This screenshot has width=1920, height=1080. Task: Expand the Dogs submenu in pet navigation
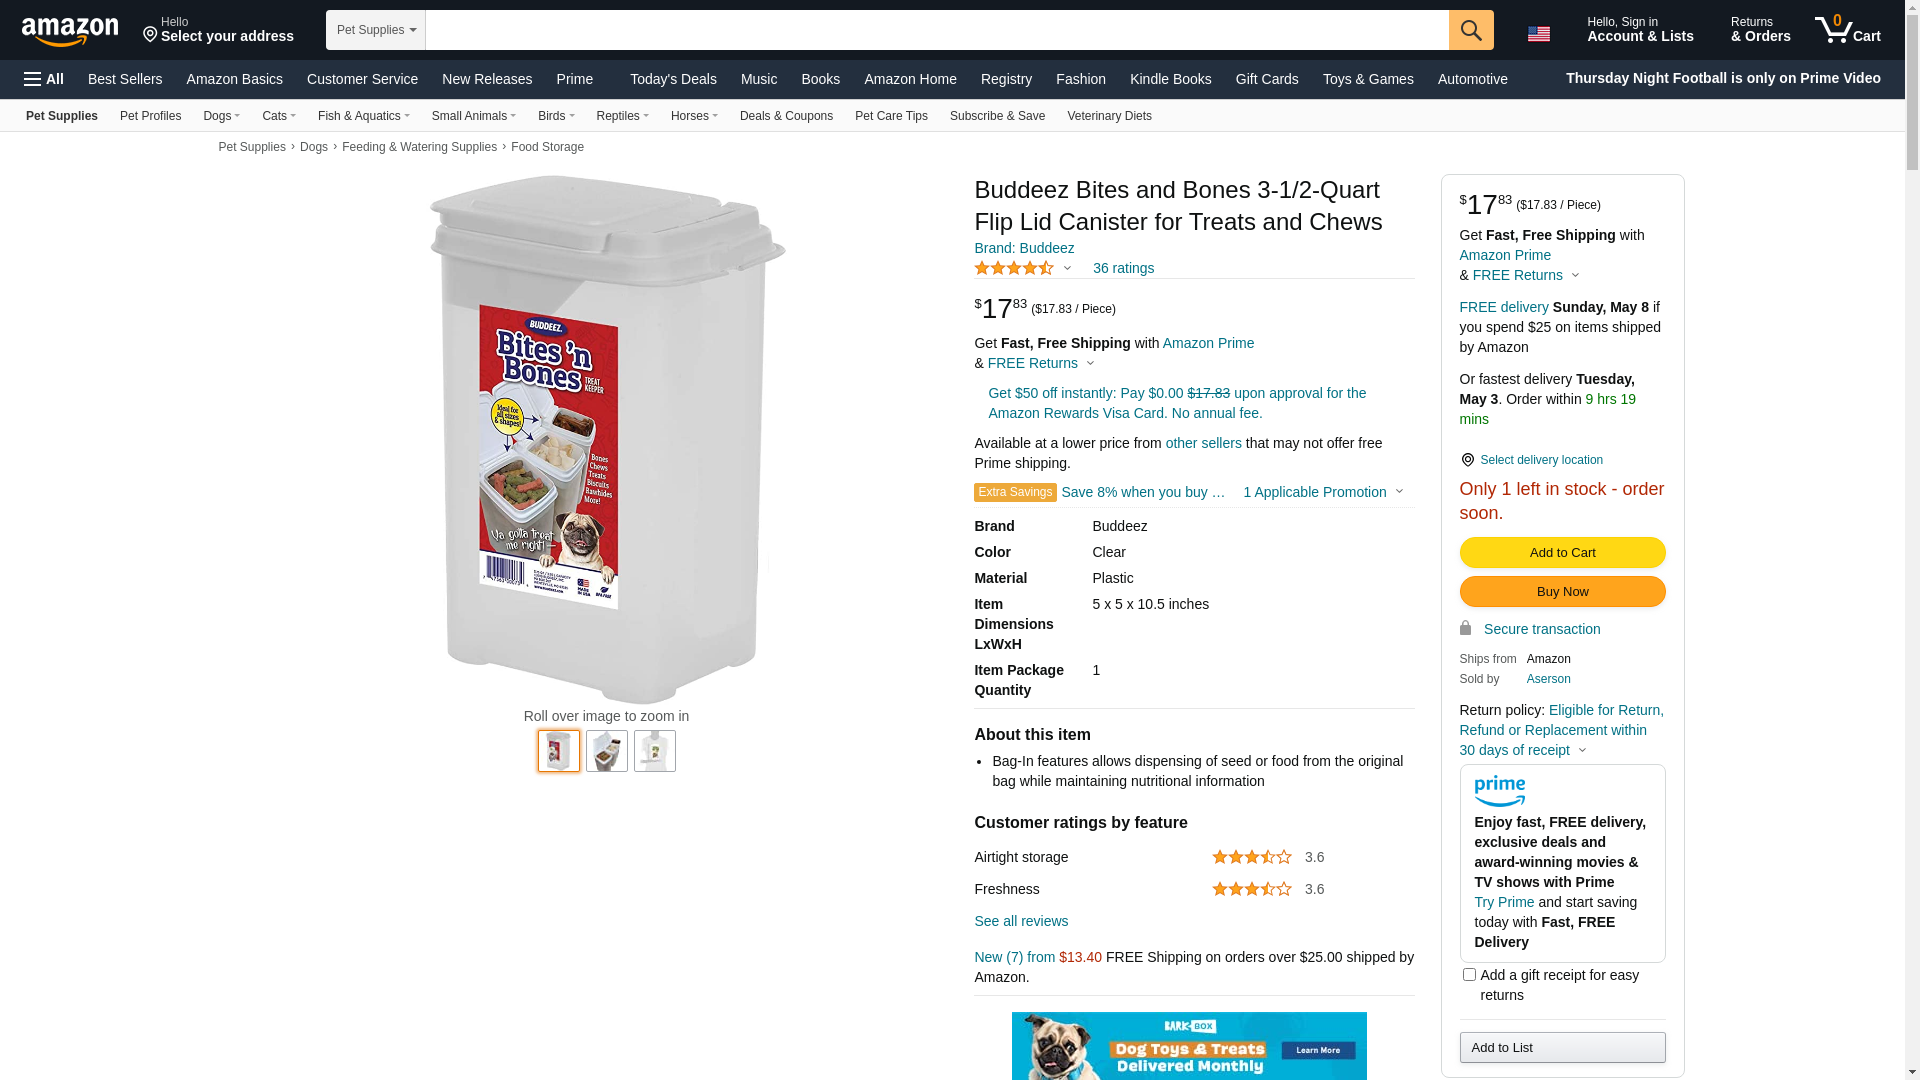(221, 116)
